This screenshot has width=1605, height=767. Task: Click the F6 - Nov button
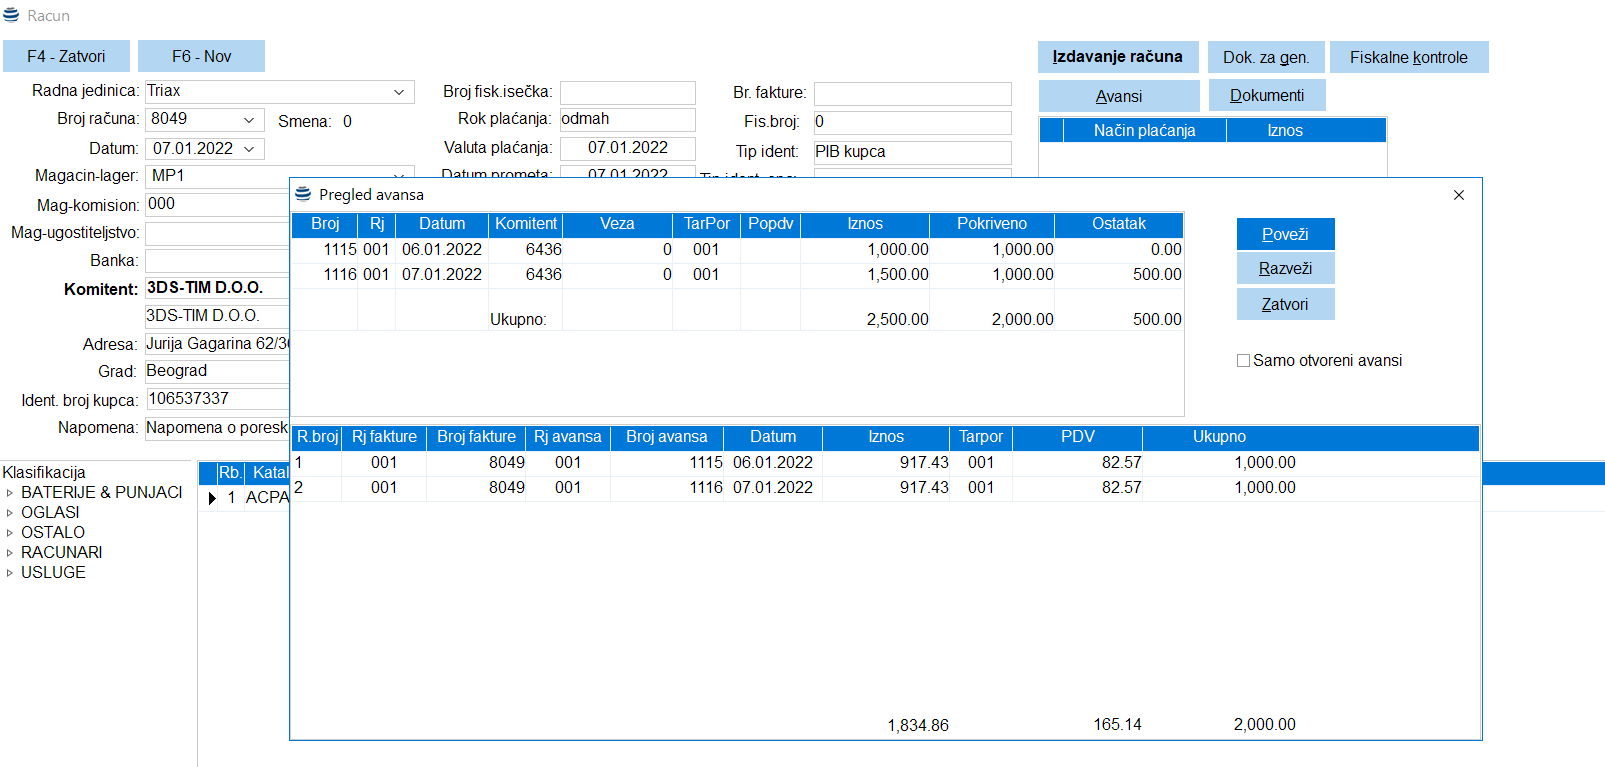[x=201, y=57]
